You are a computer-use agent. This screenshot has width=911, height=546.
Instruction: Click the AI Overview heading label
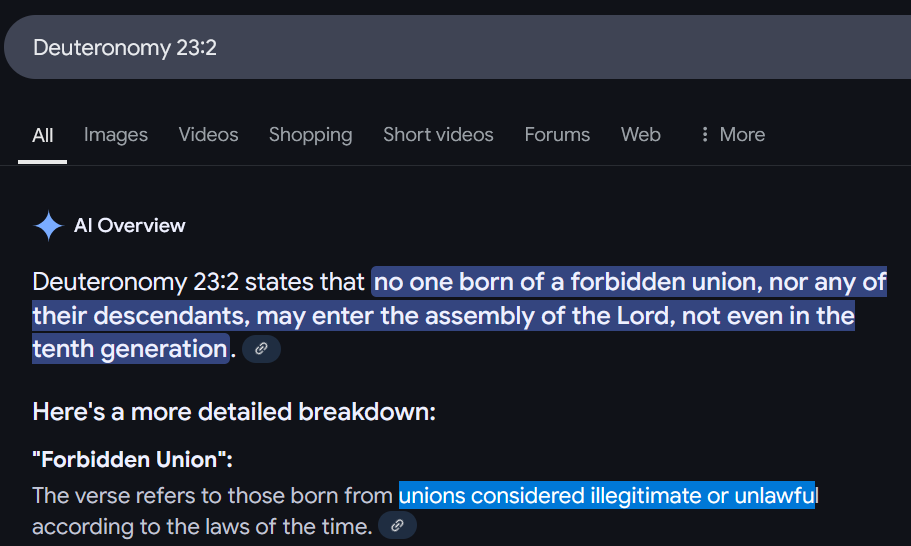tap(130, 225)
